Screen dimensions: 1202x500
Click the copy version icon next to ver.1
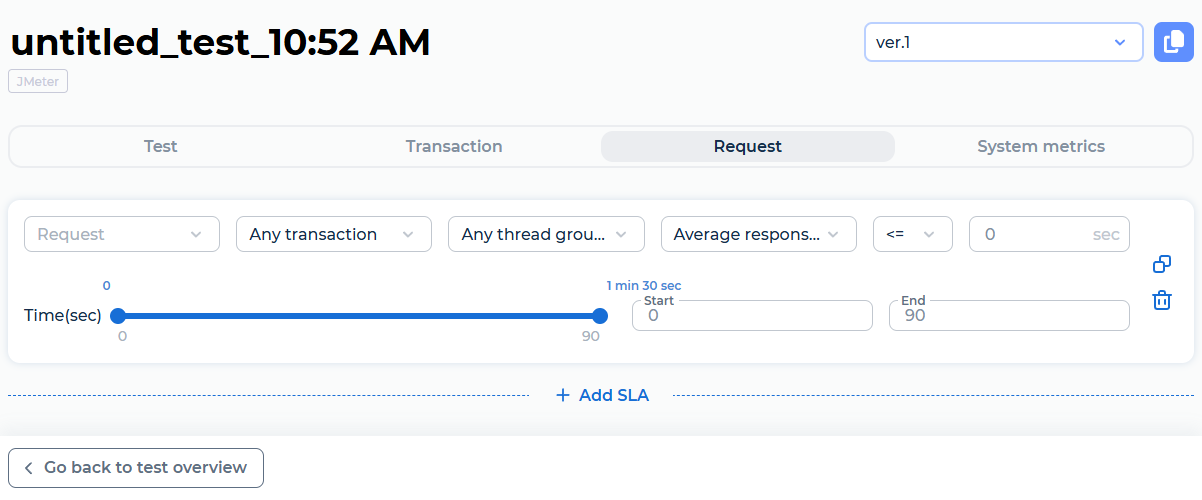pos(1173,43)
